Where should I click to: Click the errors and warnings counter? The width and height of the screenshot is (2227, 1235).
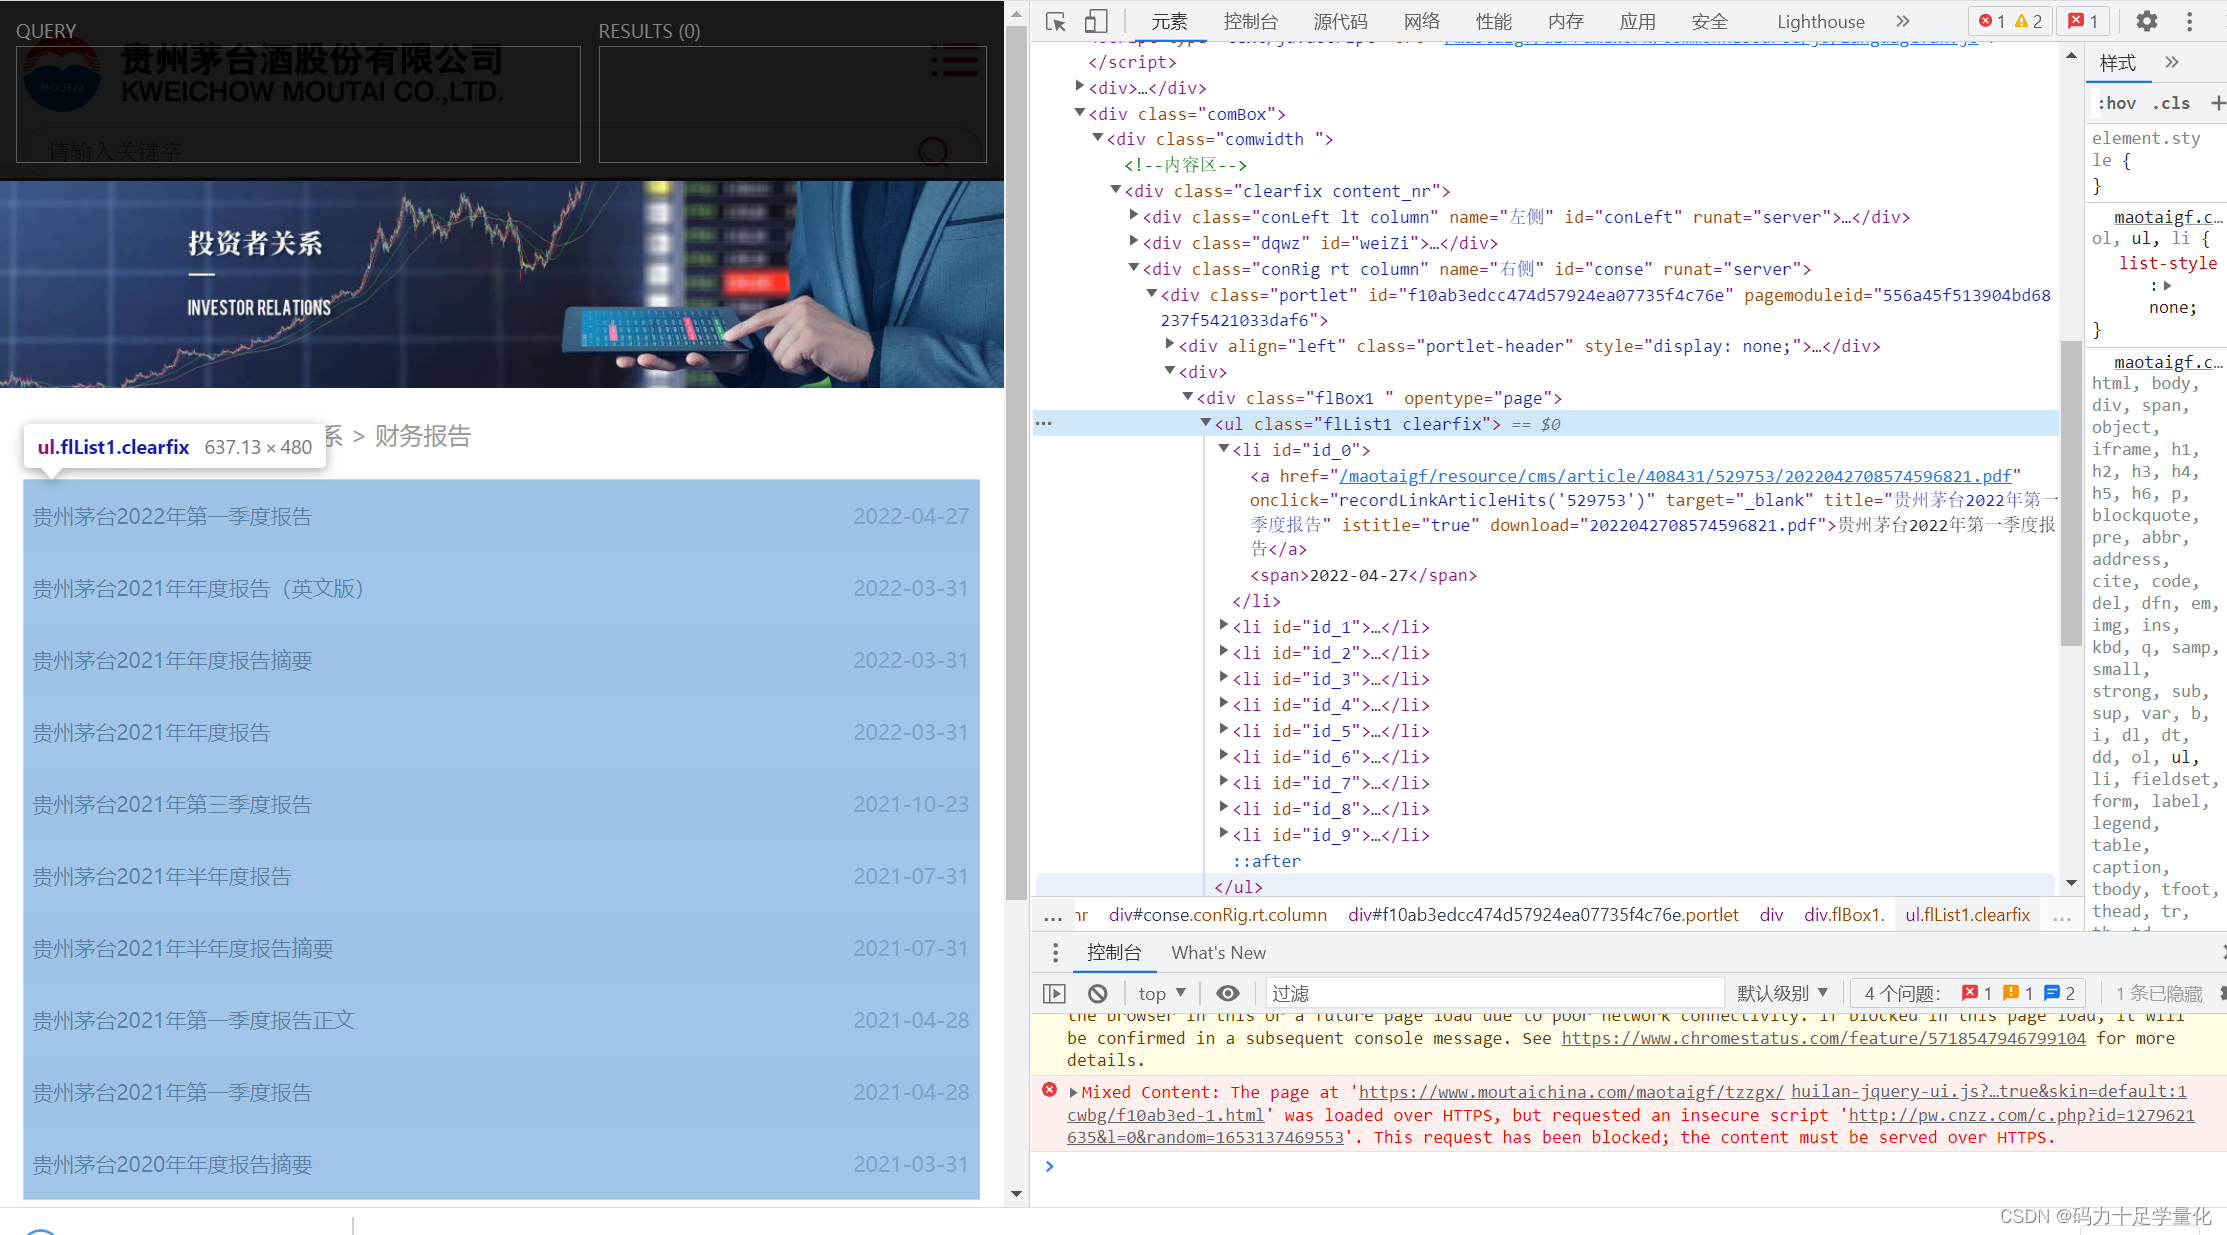[2010, 21]
